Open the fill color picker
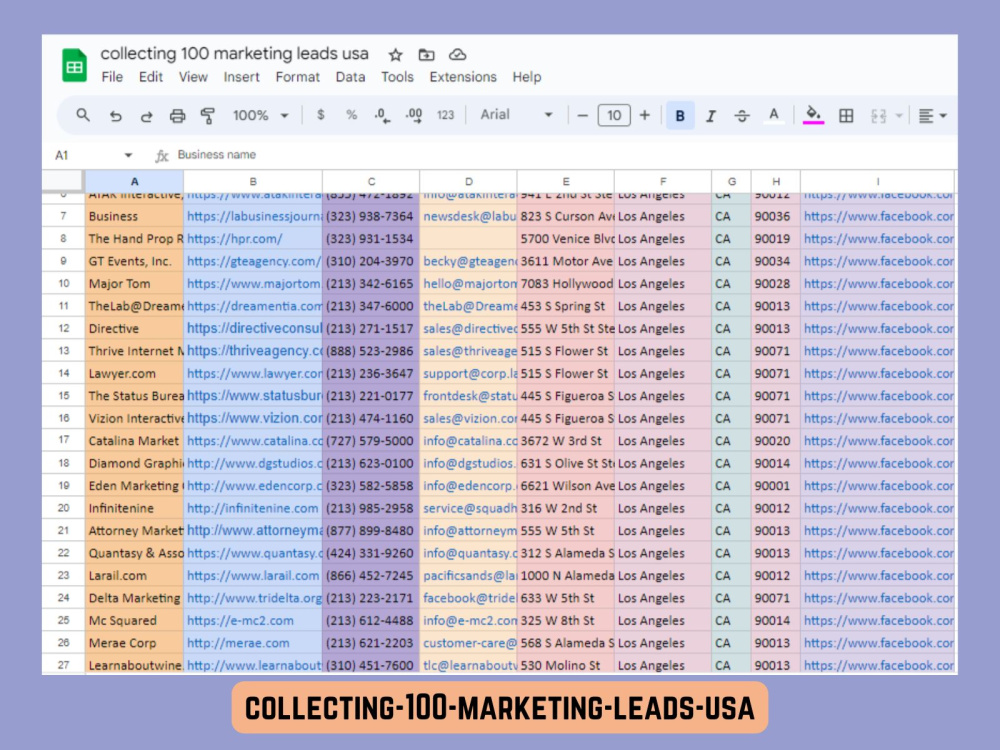This screenshot has height=750, width=1000. (x=813, y=115)
